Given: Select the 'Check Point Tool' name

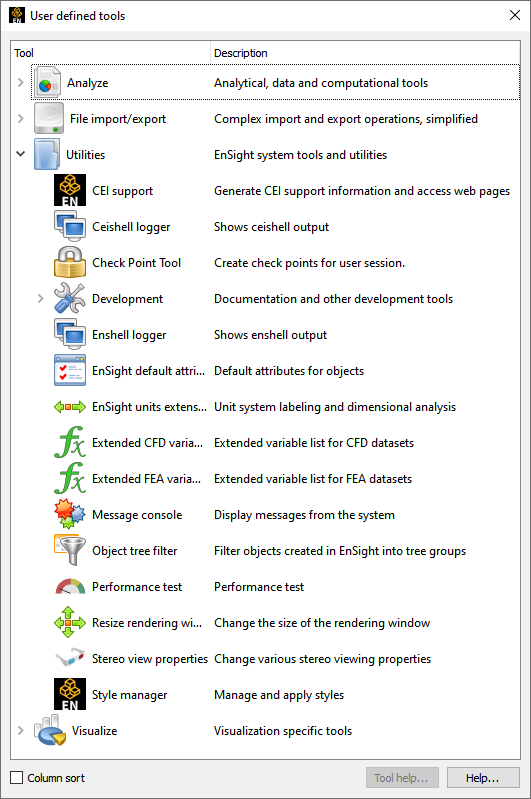Looking at the screenshot, I should [137, 262].
